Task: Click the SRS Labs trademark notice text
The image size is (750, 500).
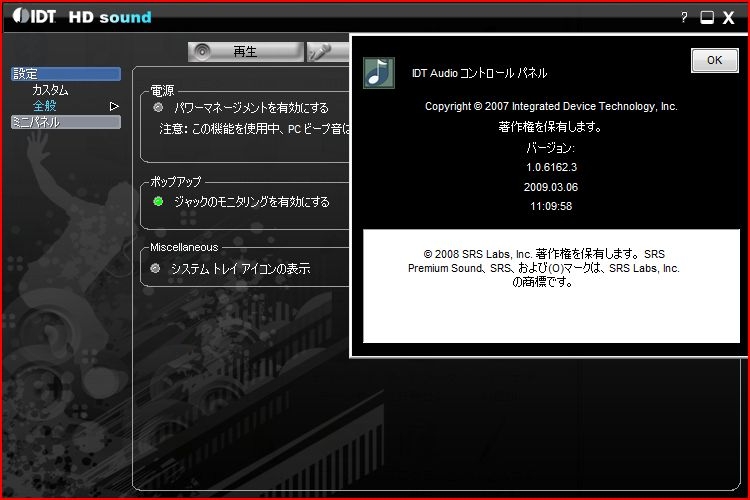Action: click(543, 268)
